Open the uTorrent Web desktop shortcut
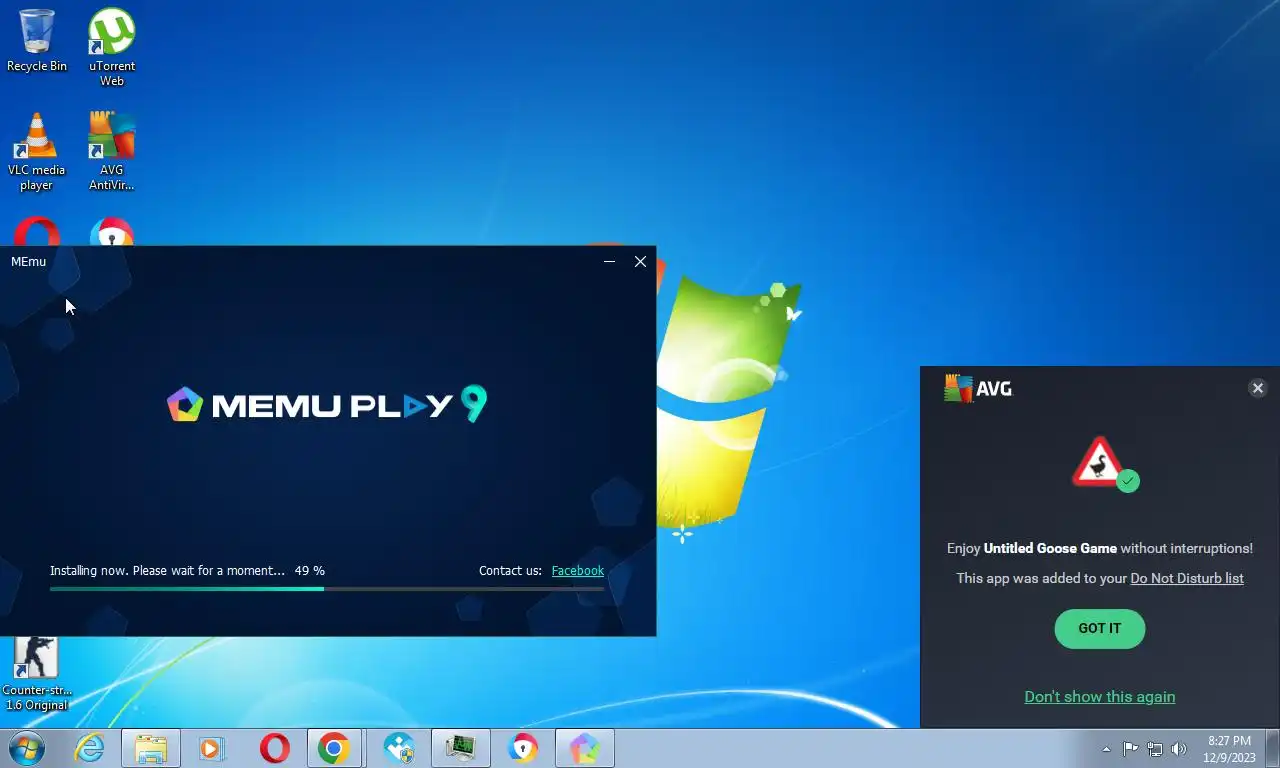Image resolution: width=1280 pixels, height=768 pixels. (112, 47)
